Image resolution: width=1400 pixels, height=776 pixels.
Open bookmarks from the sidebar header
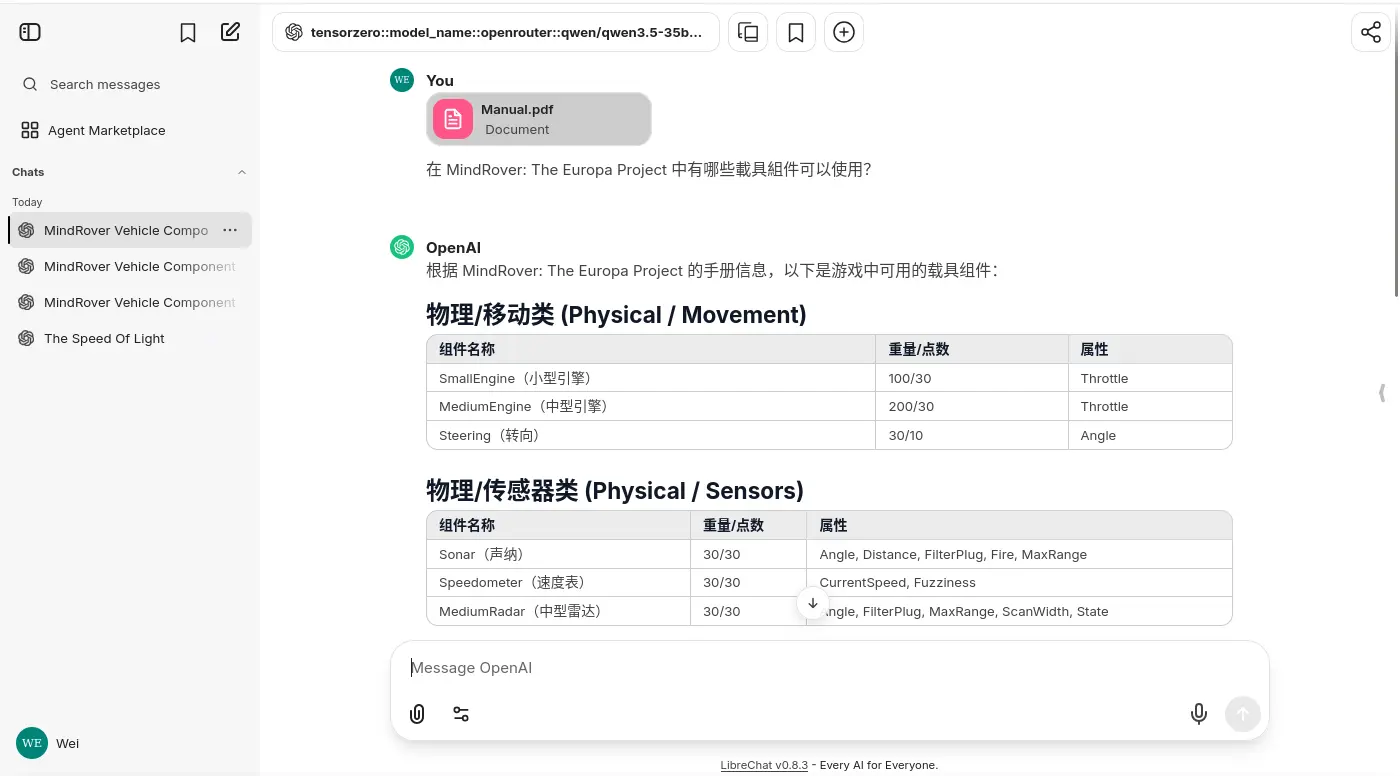[188, 32]
